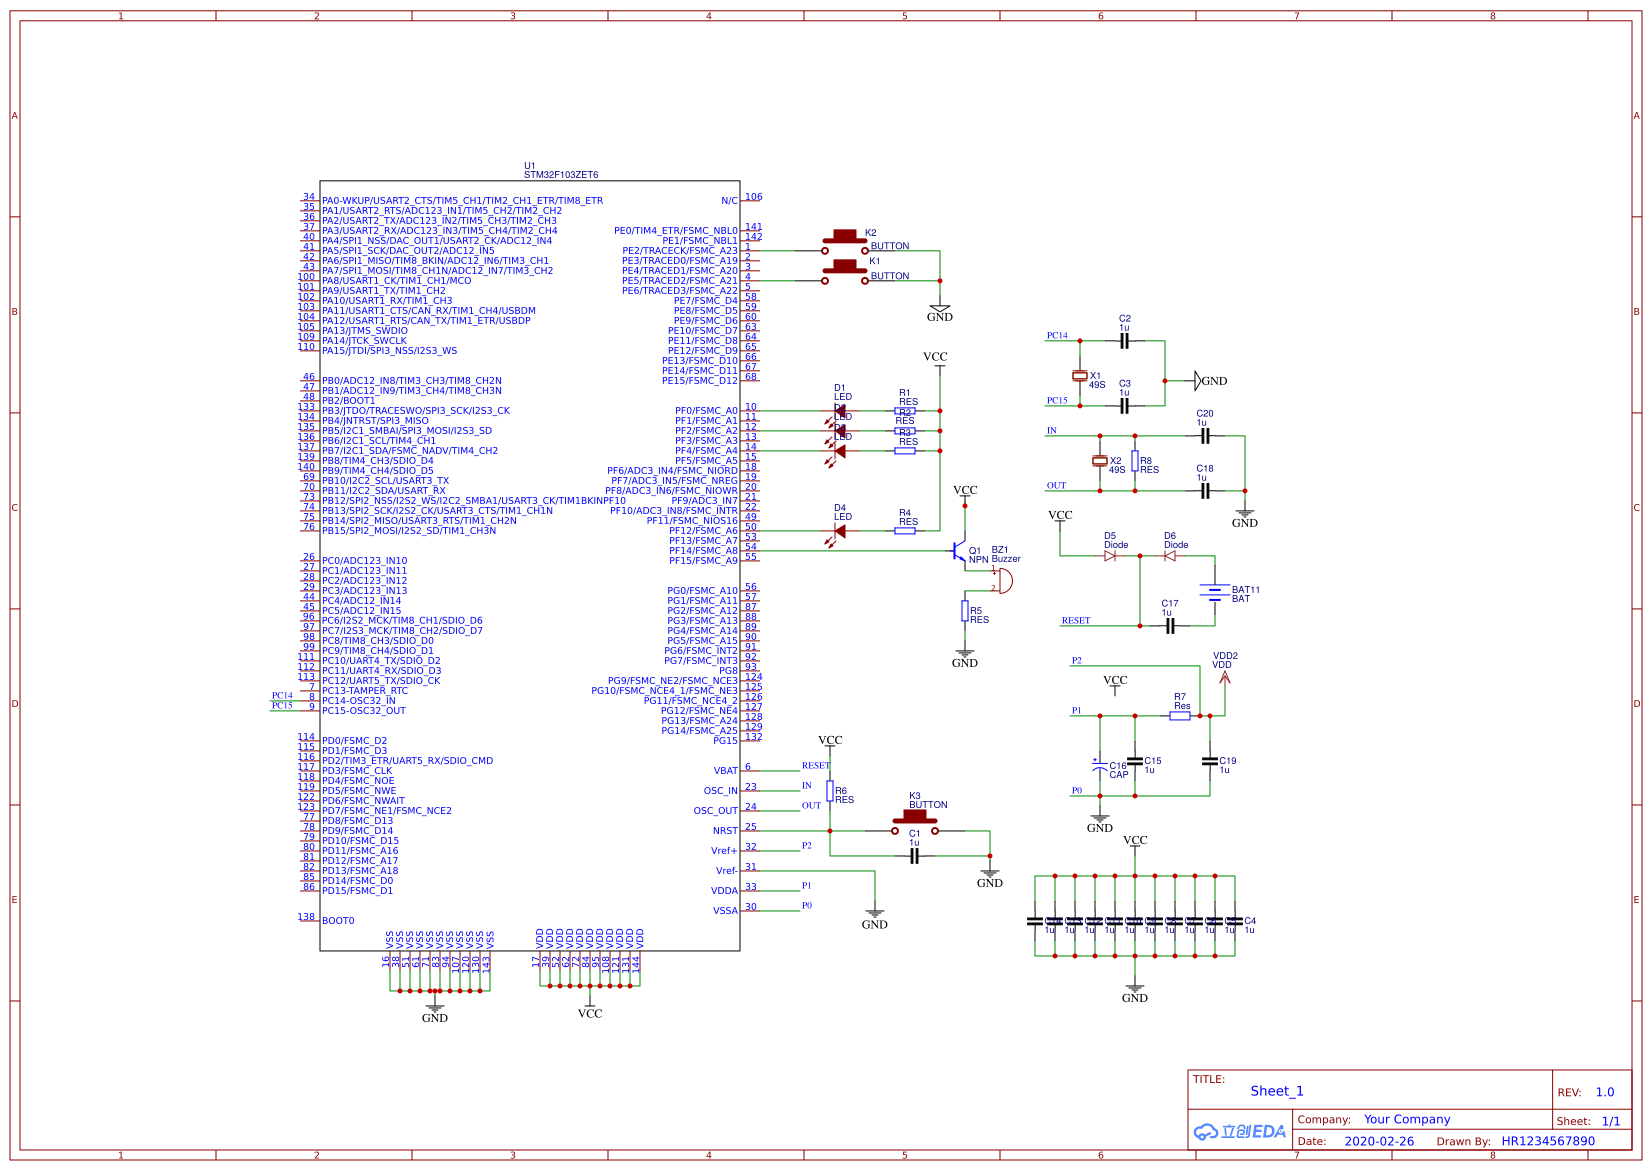Select the D6 diode
This screenshot has height=1170, width=1652.
tap(1170, 556)
